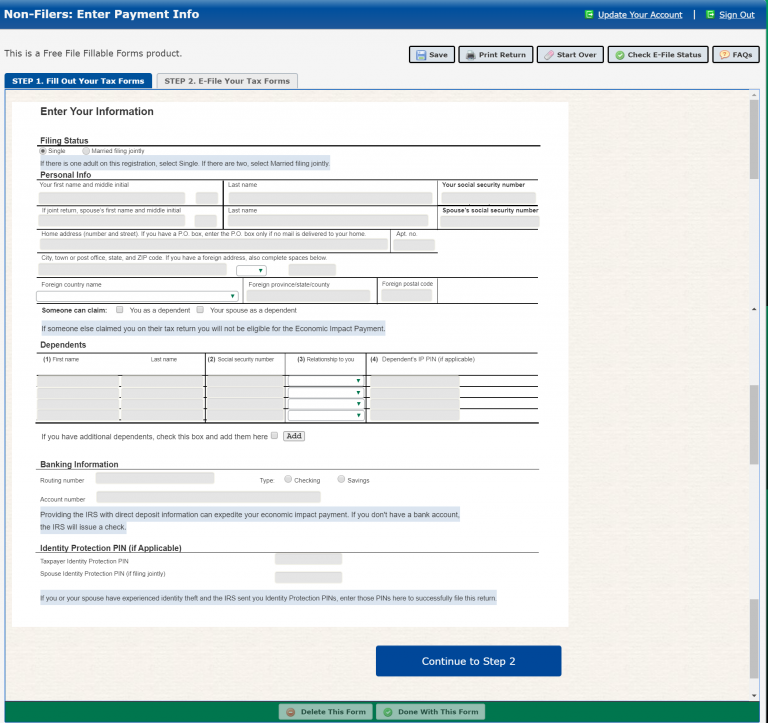Click Continue to Step 2 button

[468, 661]
